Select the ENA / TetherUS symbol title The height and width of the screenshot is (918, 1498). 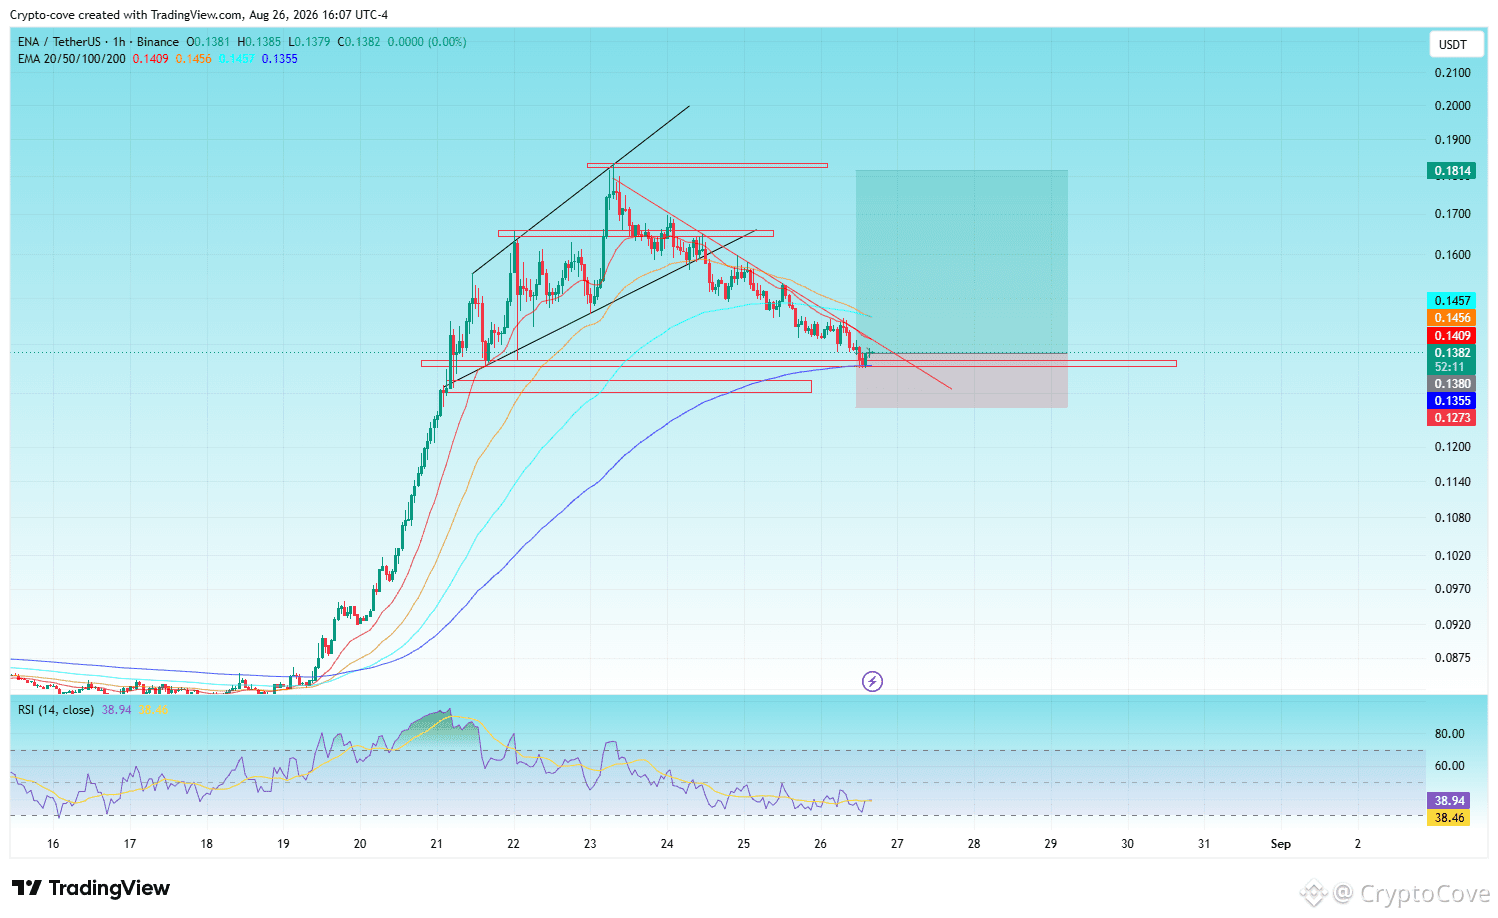pos(98,42)
